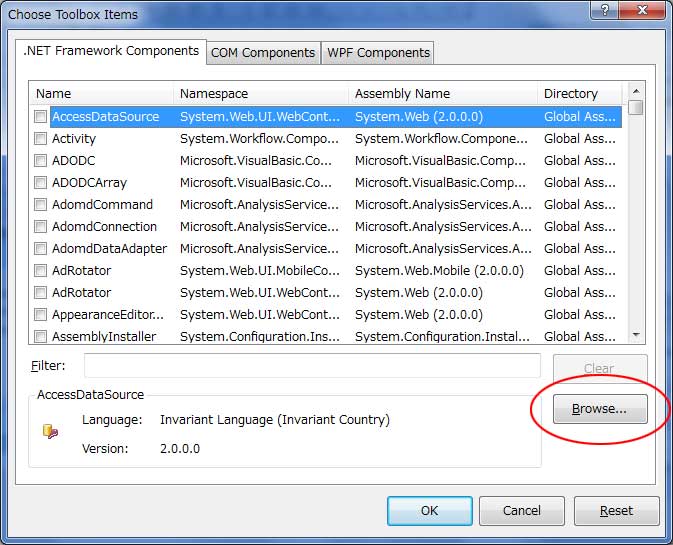Click the vertical scrollbar thumb

[x=636, y=107]
